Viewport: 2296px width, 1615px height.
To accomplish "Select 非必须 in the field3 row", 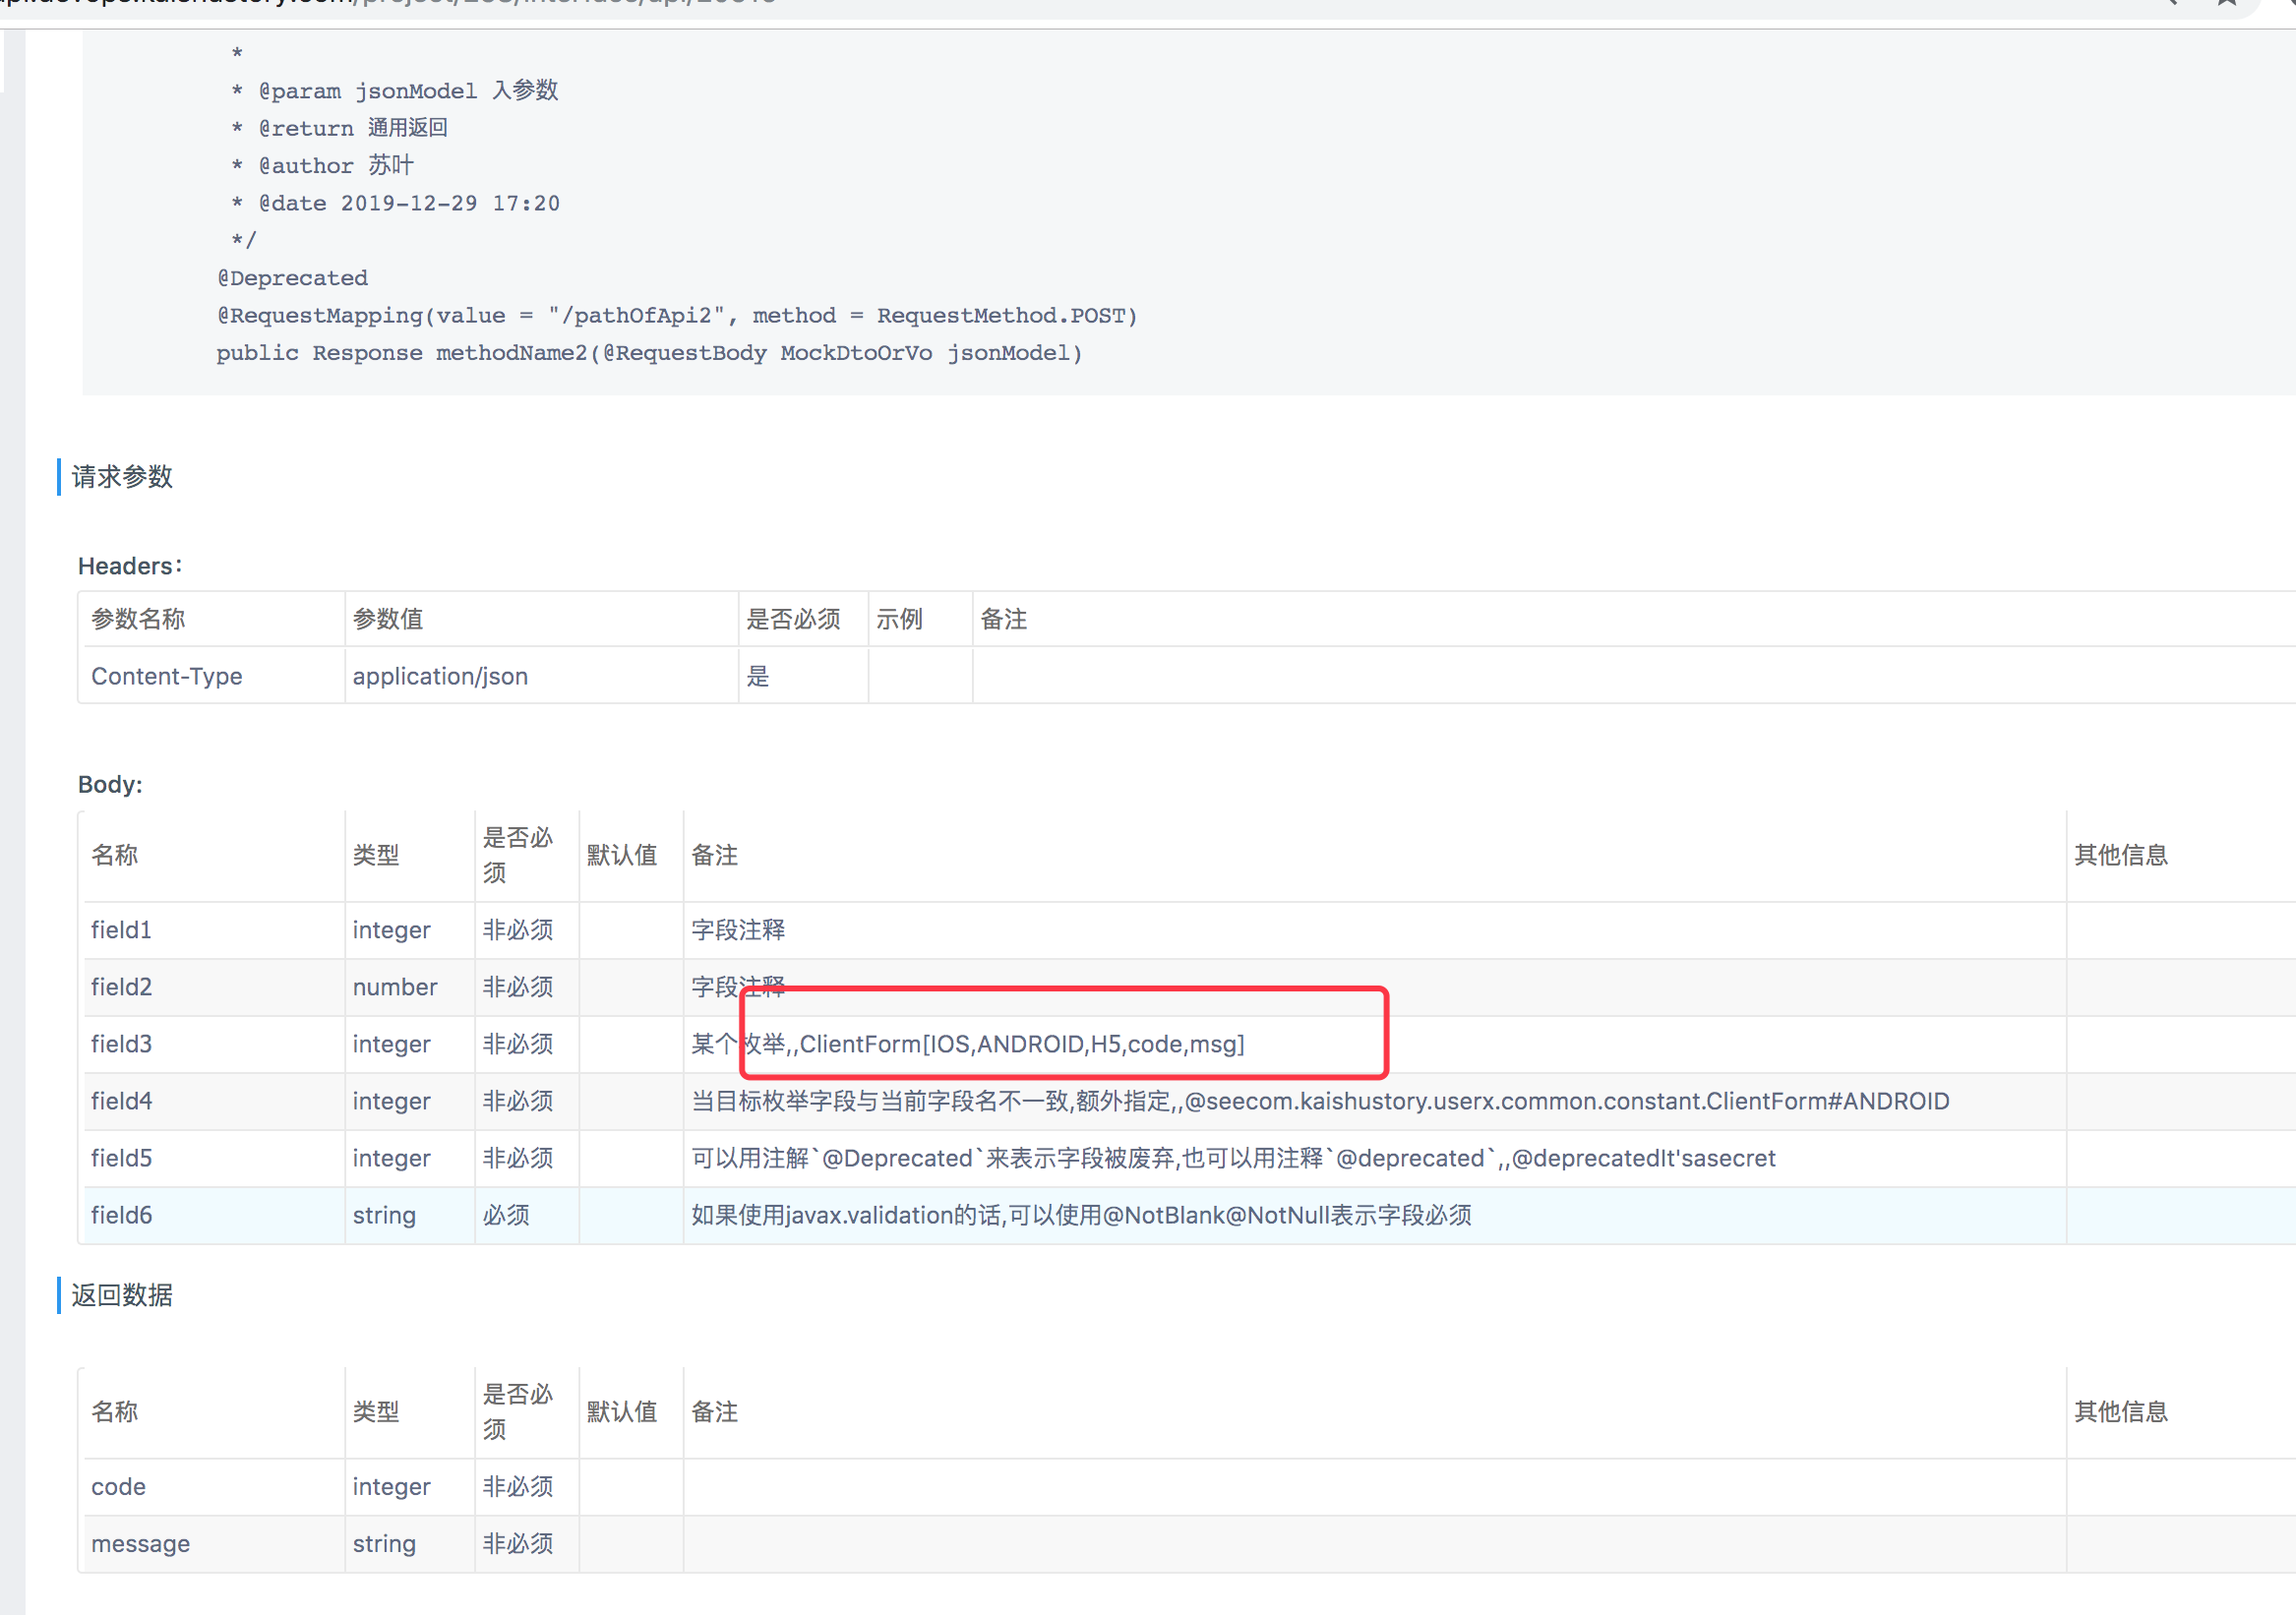I will click(518, 1044).
